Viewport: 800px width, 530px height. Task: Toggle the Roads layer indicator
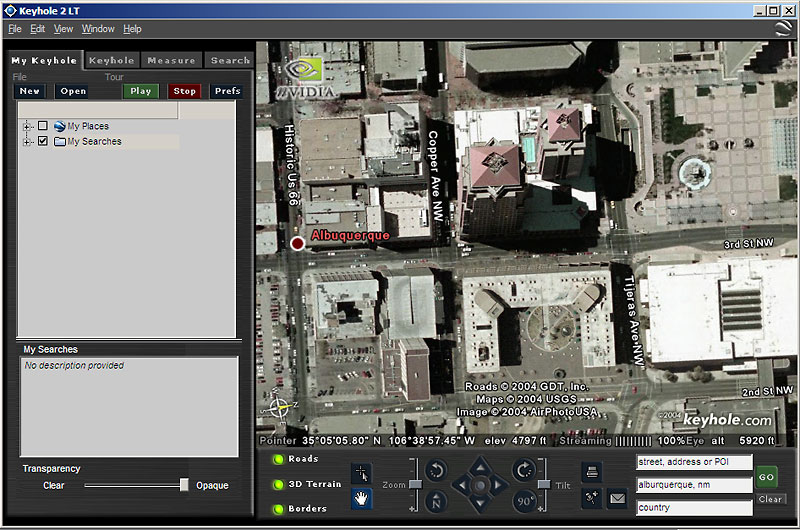tap(278, 460)
